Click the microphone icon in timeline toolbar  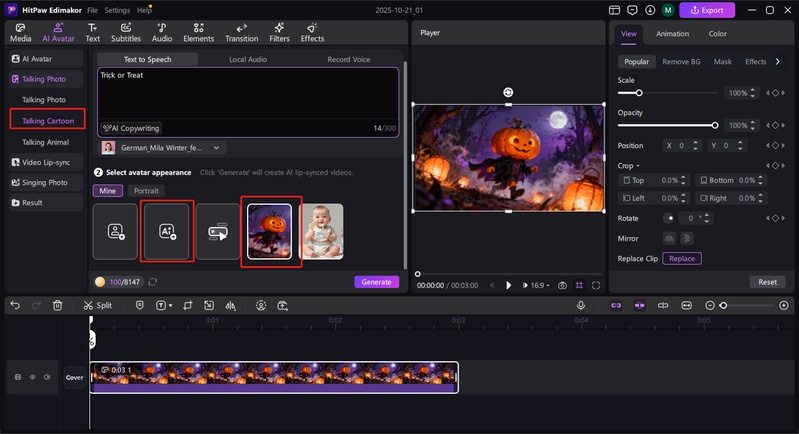click(579, 305)
